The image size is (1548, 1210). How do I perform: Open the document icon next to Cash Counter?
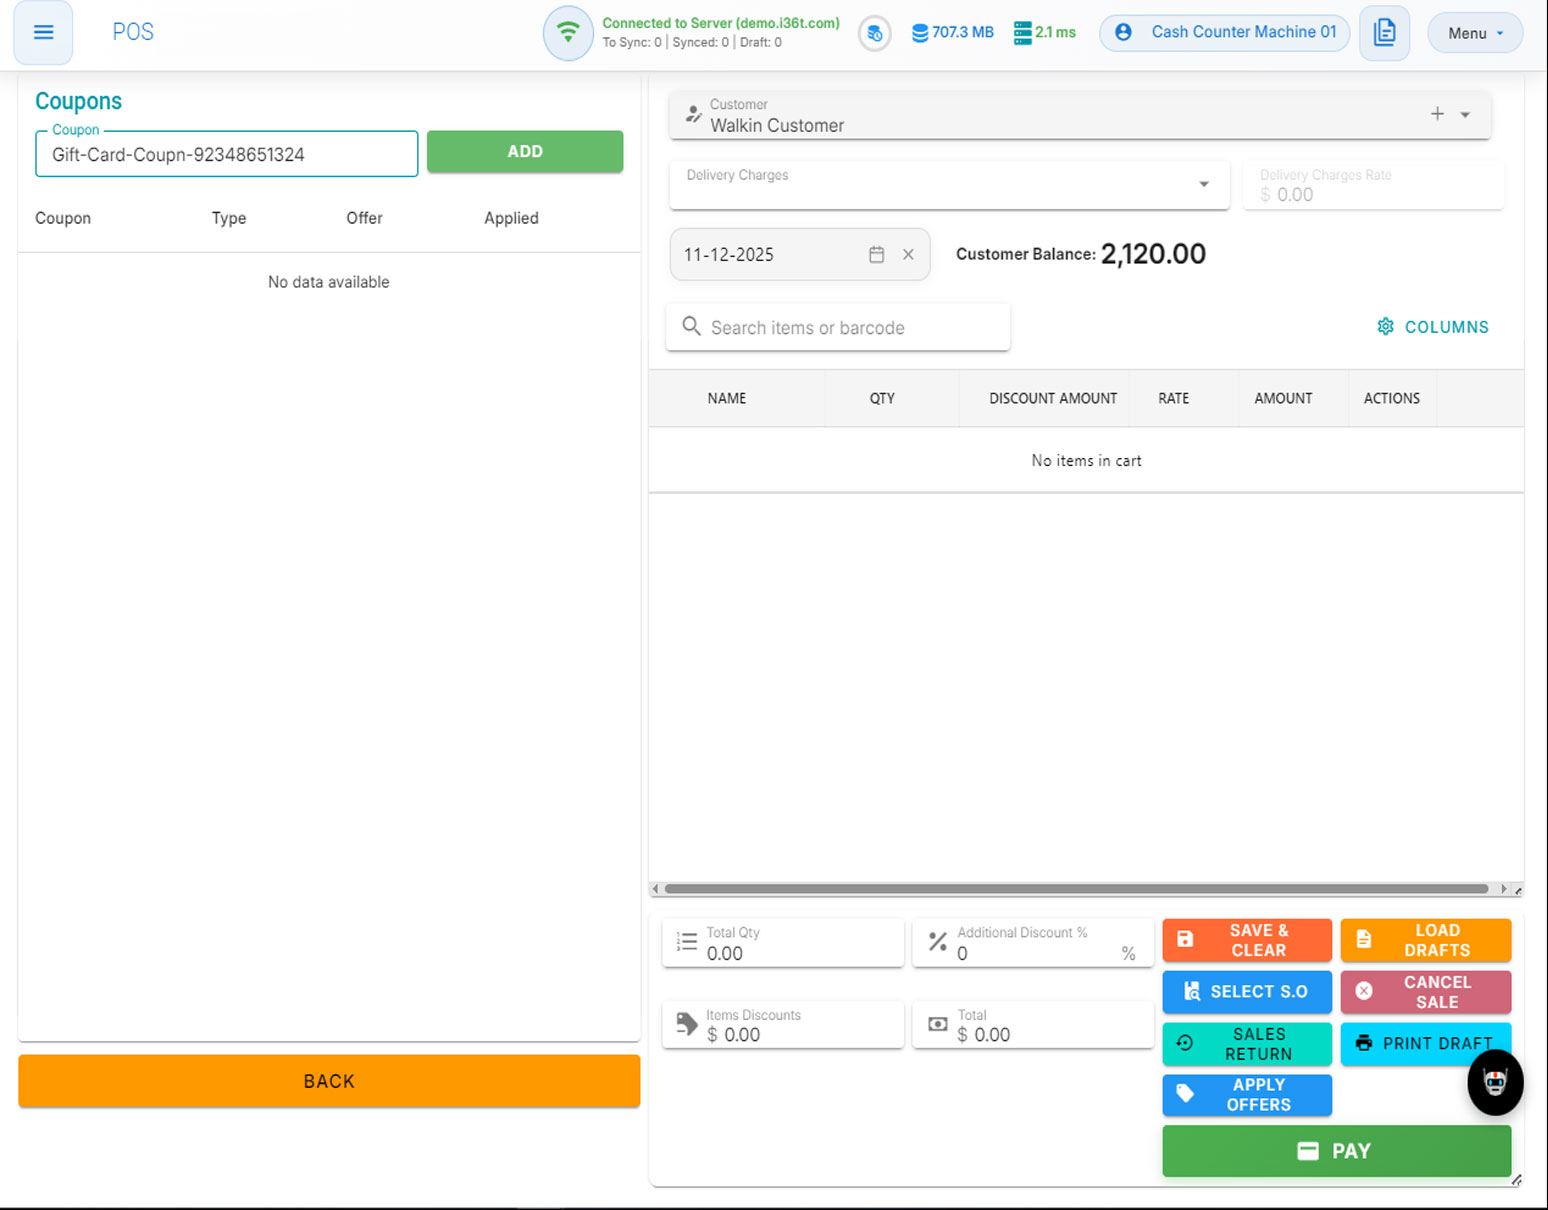(x=1384, y=33)
